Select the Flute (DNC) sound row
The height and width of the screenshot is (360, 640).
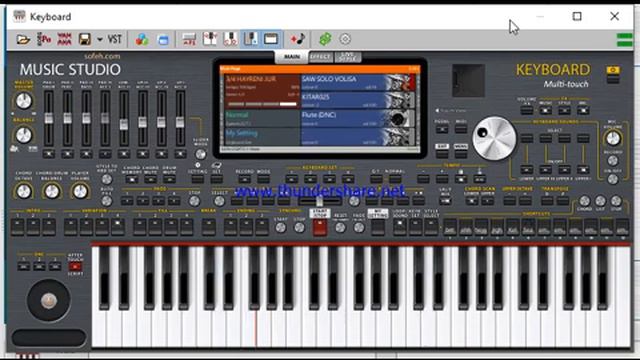point(358,118)
